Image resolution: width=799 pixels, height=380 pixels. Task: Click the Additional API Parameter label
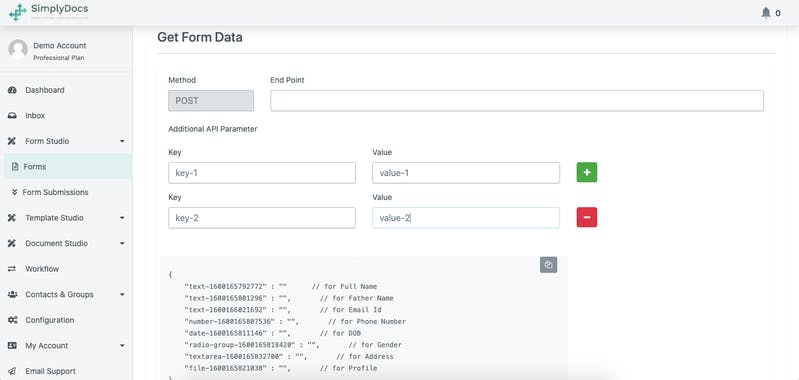[212, 129]
